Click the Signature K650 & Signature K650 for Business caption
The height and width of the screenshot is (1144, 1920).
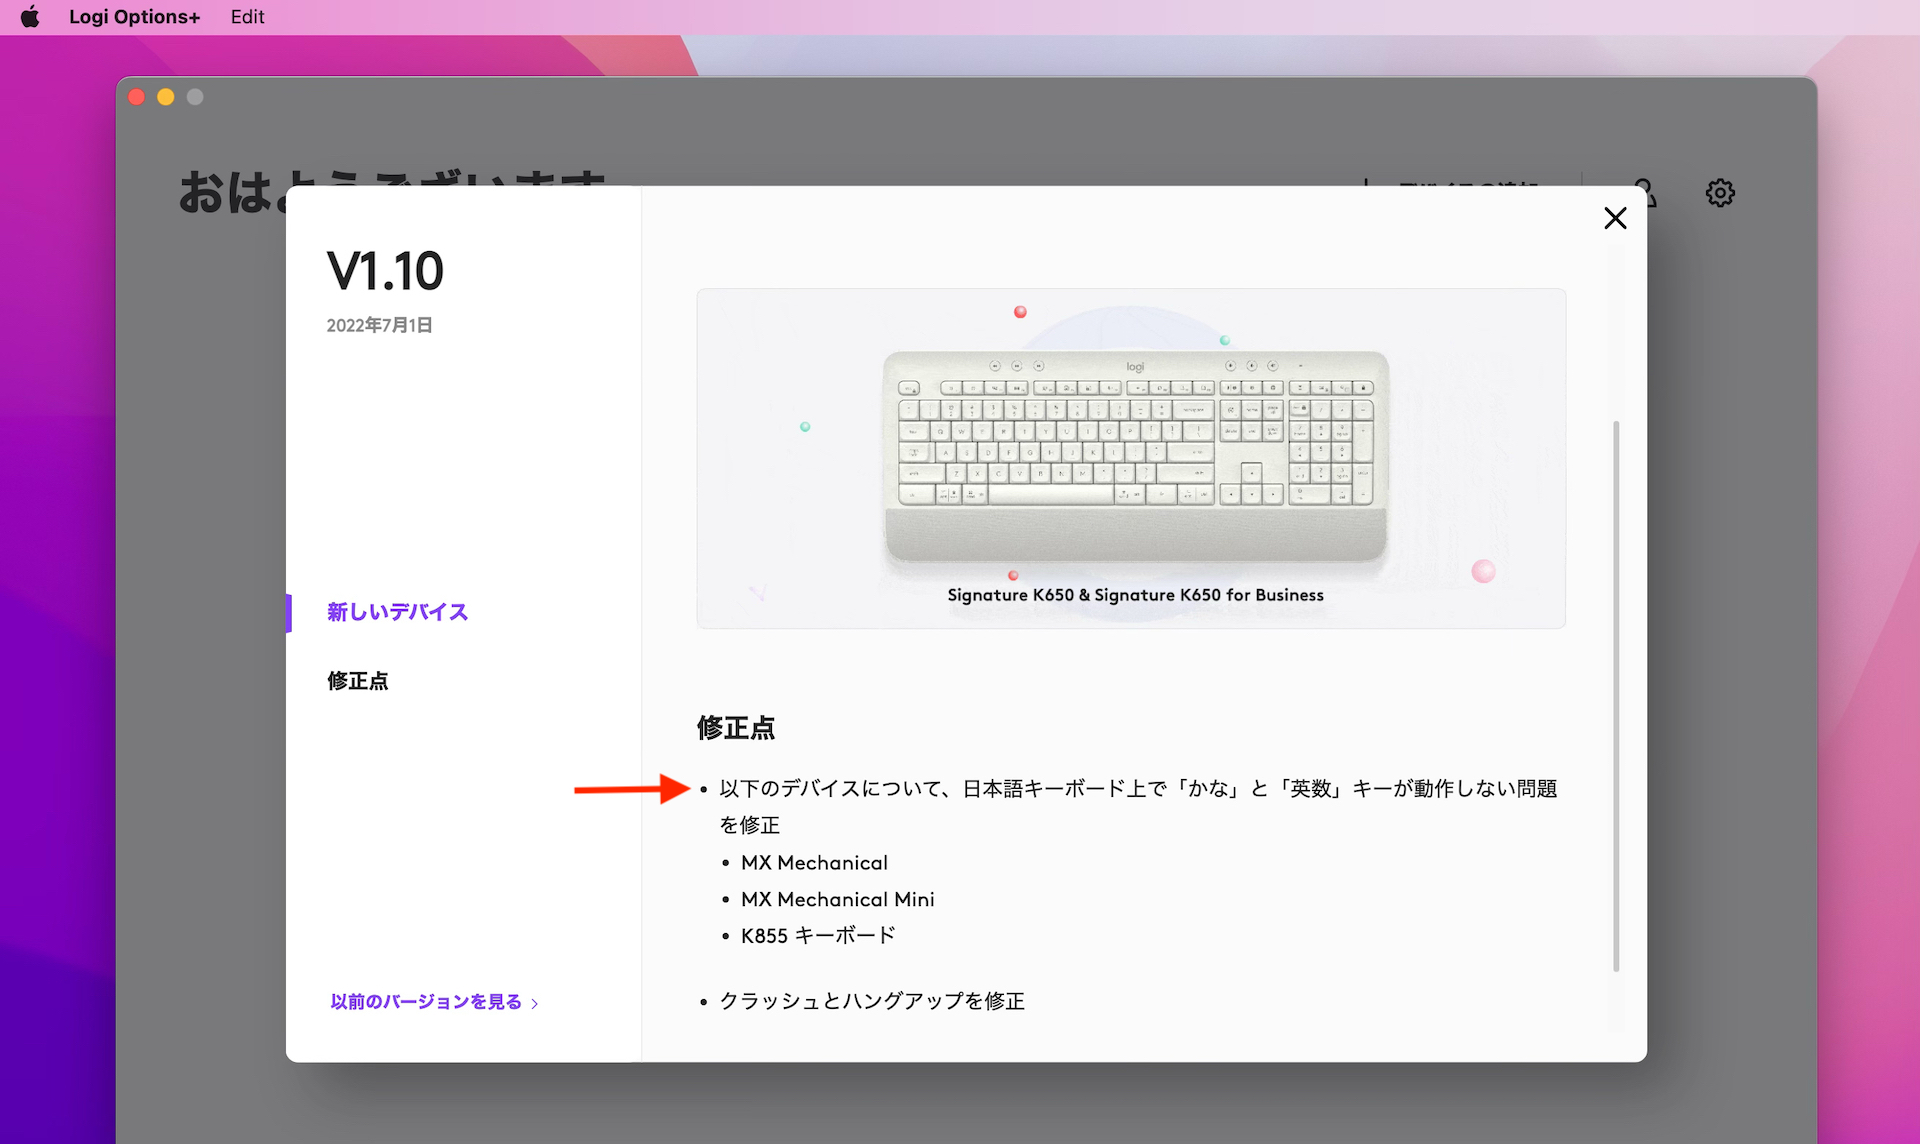1135,595
